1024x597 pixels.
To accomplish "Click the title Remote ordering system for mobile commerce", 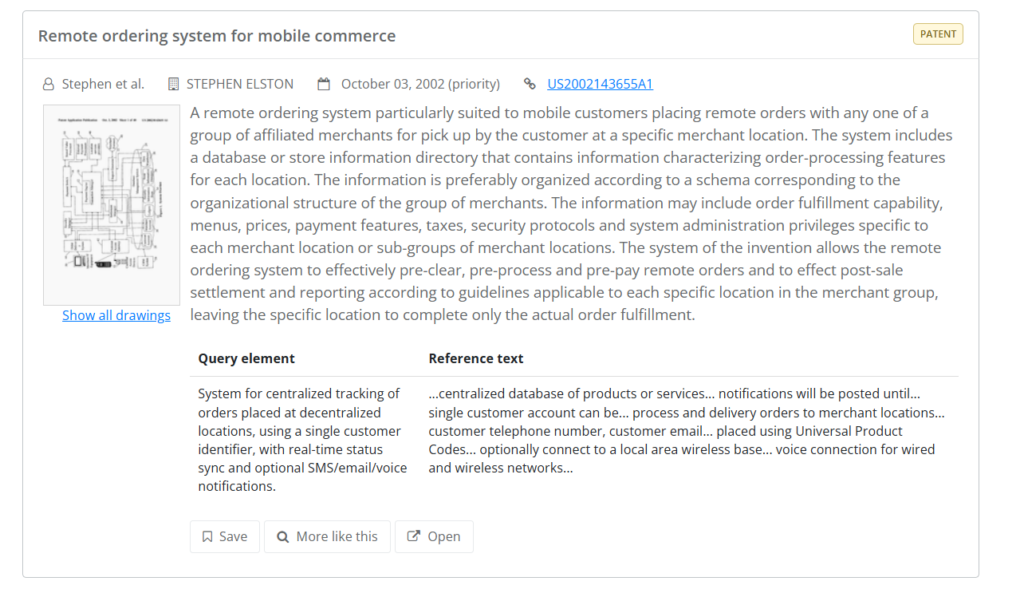I will [x=217, y=36].
